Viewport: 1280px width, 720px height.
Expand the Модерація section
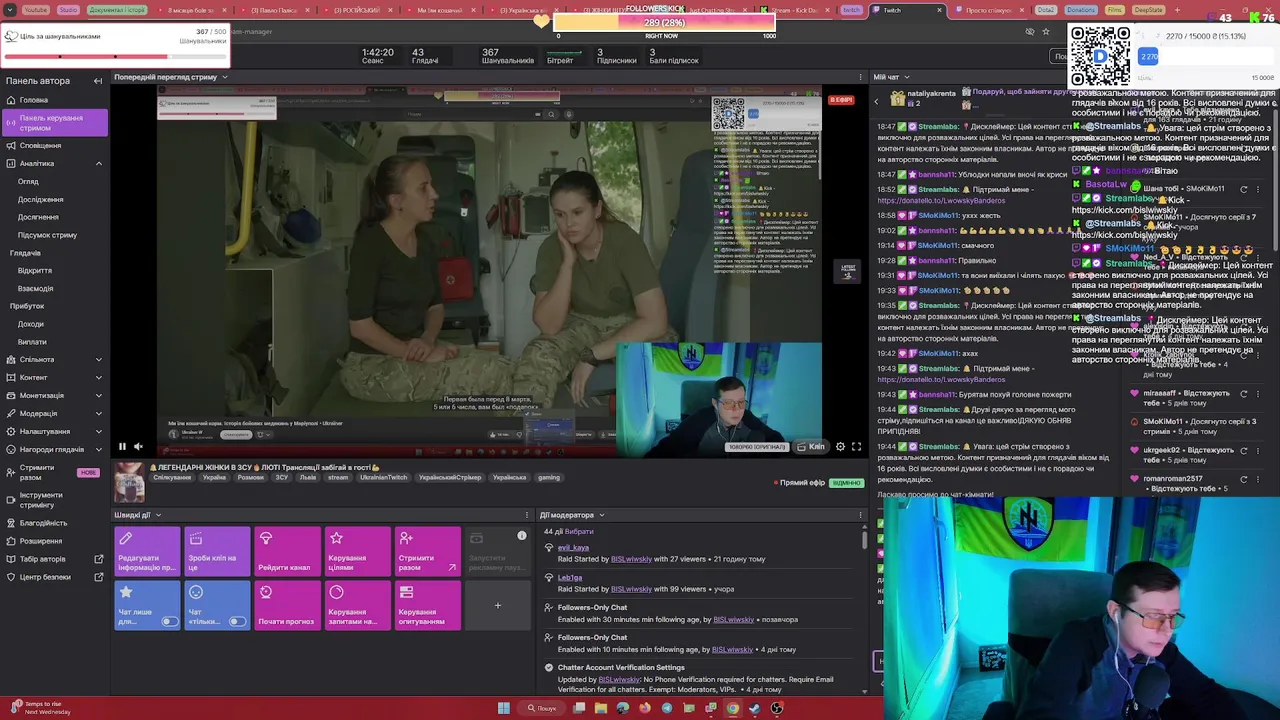pyautogui.click(x=98, y=413)
